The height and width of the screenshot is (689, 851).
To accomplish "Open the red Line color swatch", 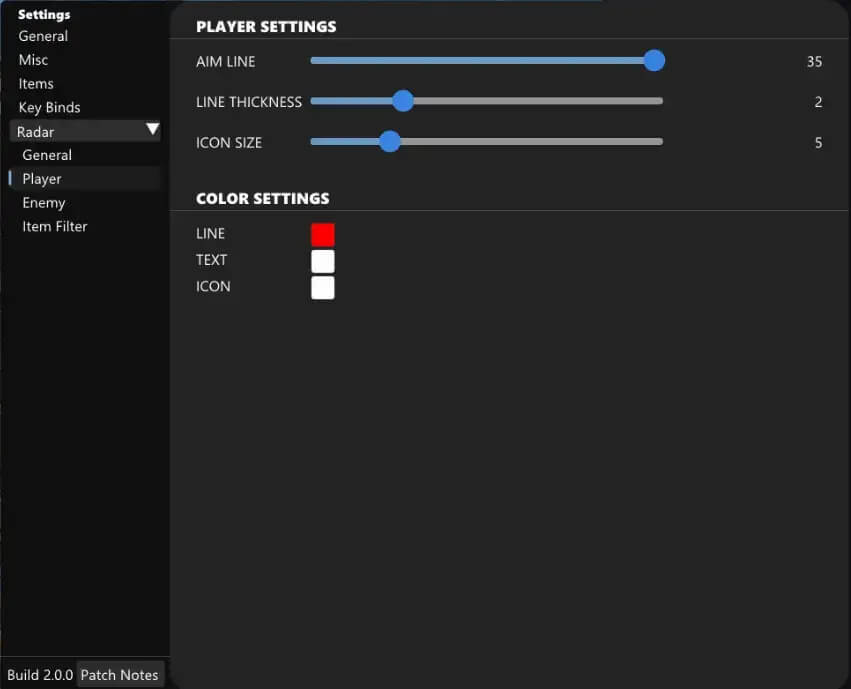I will (x=322, y=235).
